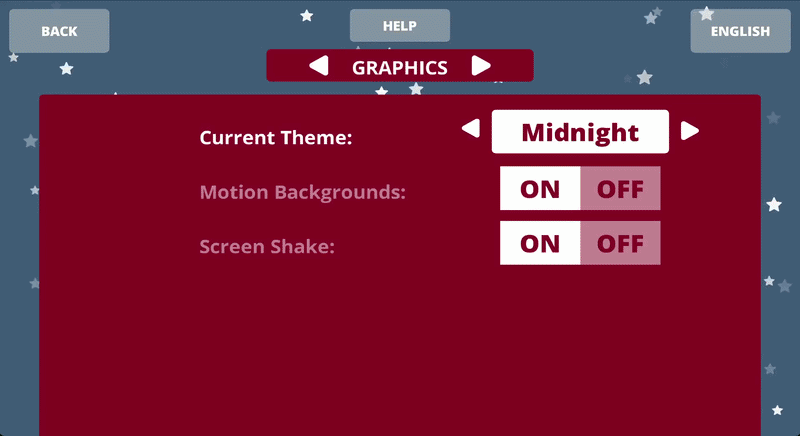Click the Screen Shake label
The height and width of the screenshot is (436, 800).
[266, 246]
